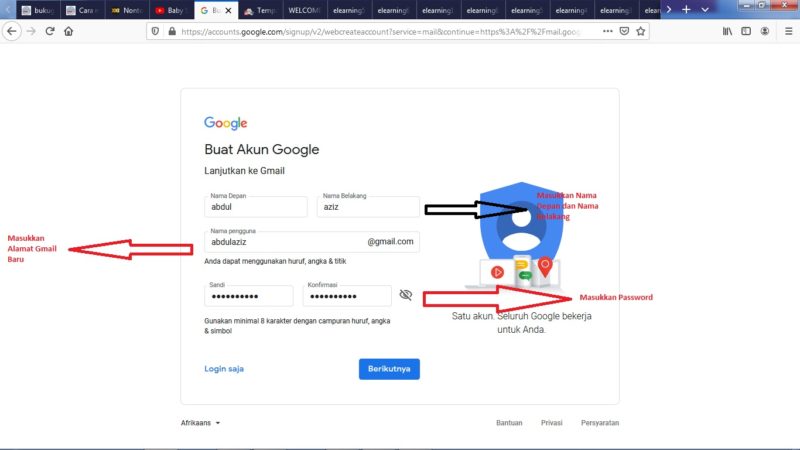Switch to the Nonto tab
800x450 pixels.
[127, 10]
